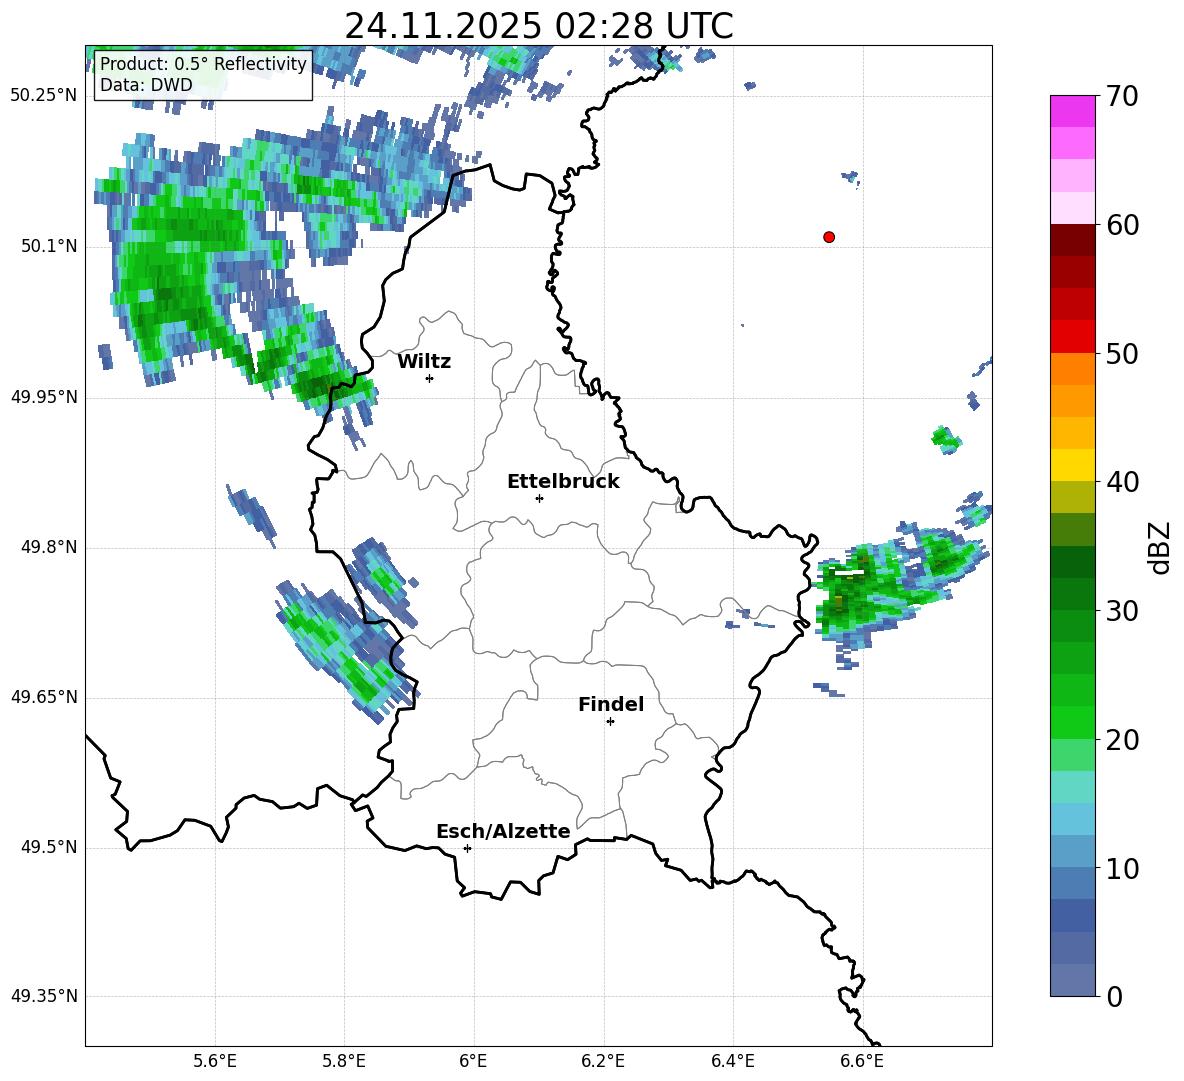1184x1081 pixels.
Task: Click the 49.5°N latitude label
Action: pyautogui.click(x=50, y=848)
